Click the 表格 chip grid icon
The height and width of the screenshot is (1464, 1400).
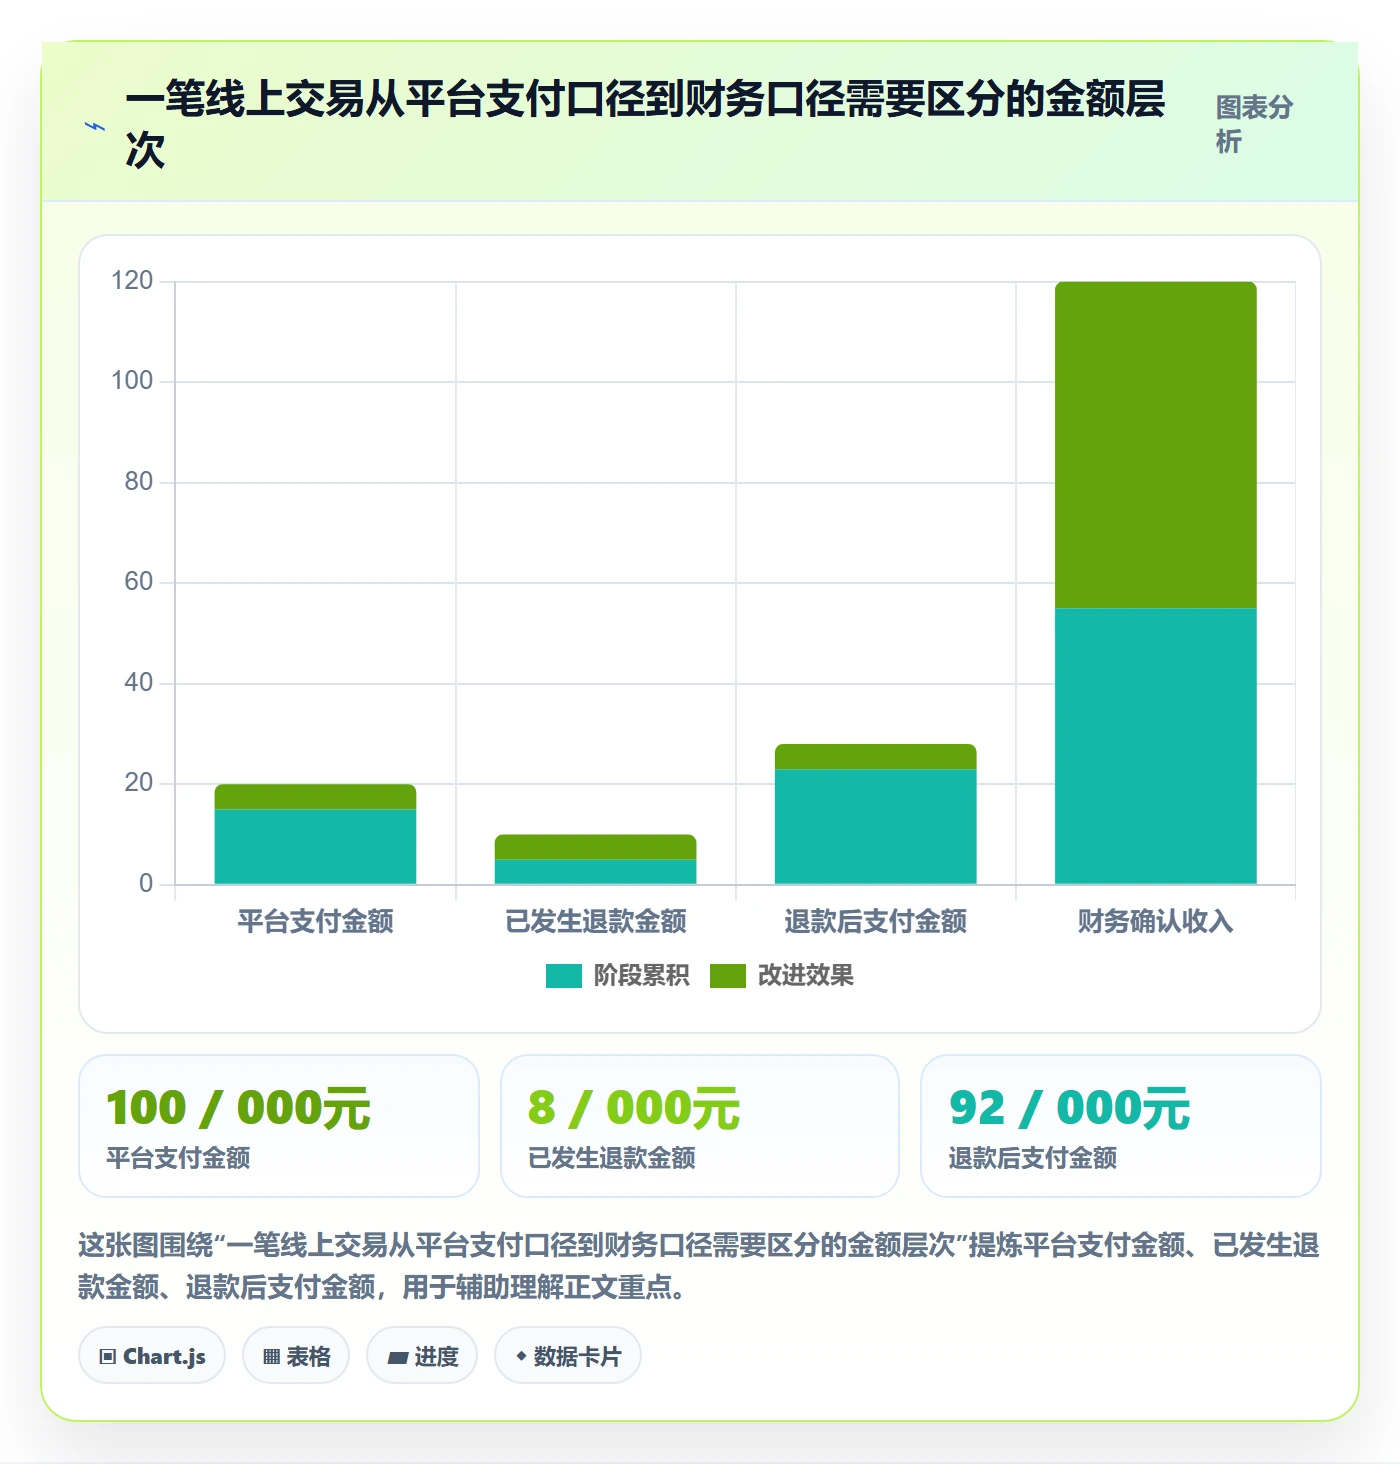pyautogui.click(x=271, y=1357)
